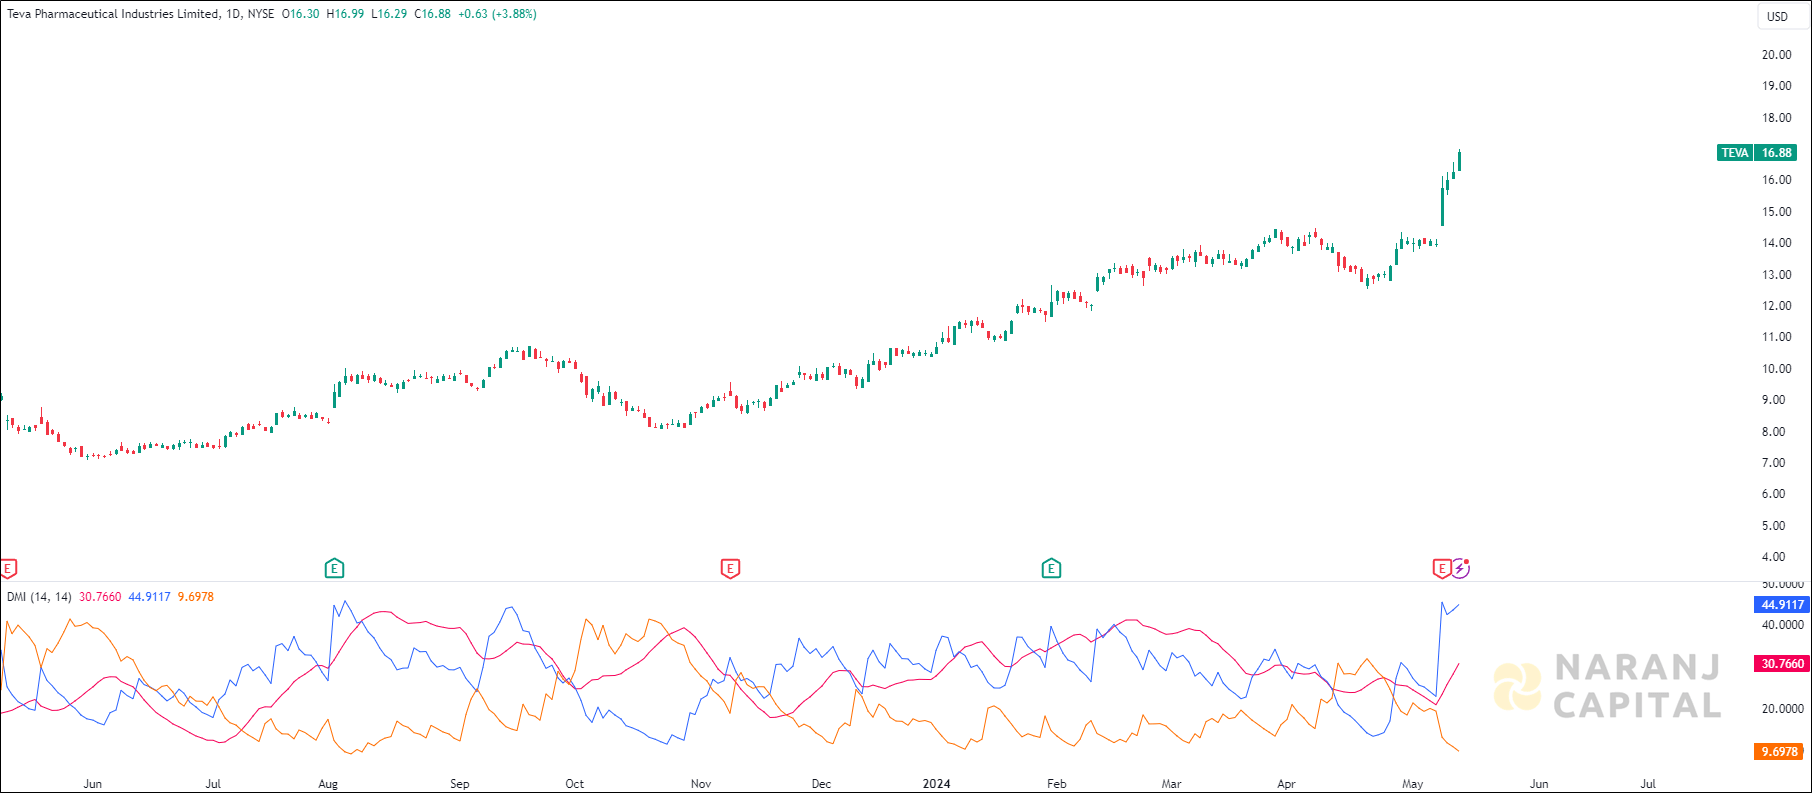Click the 20.00 price axis label
This screenshot has width=1812, height=793.
[1776, 55]
